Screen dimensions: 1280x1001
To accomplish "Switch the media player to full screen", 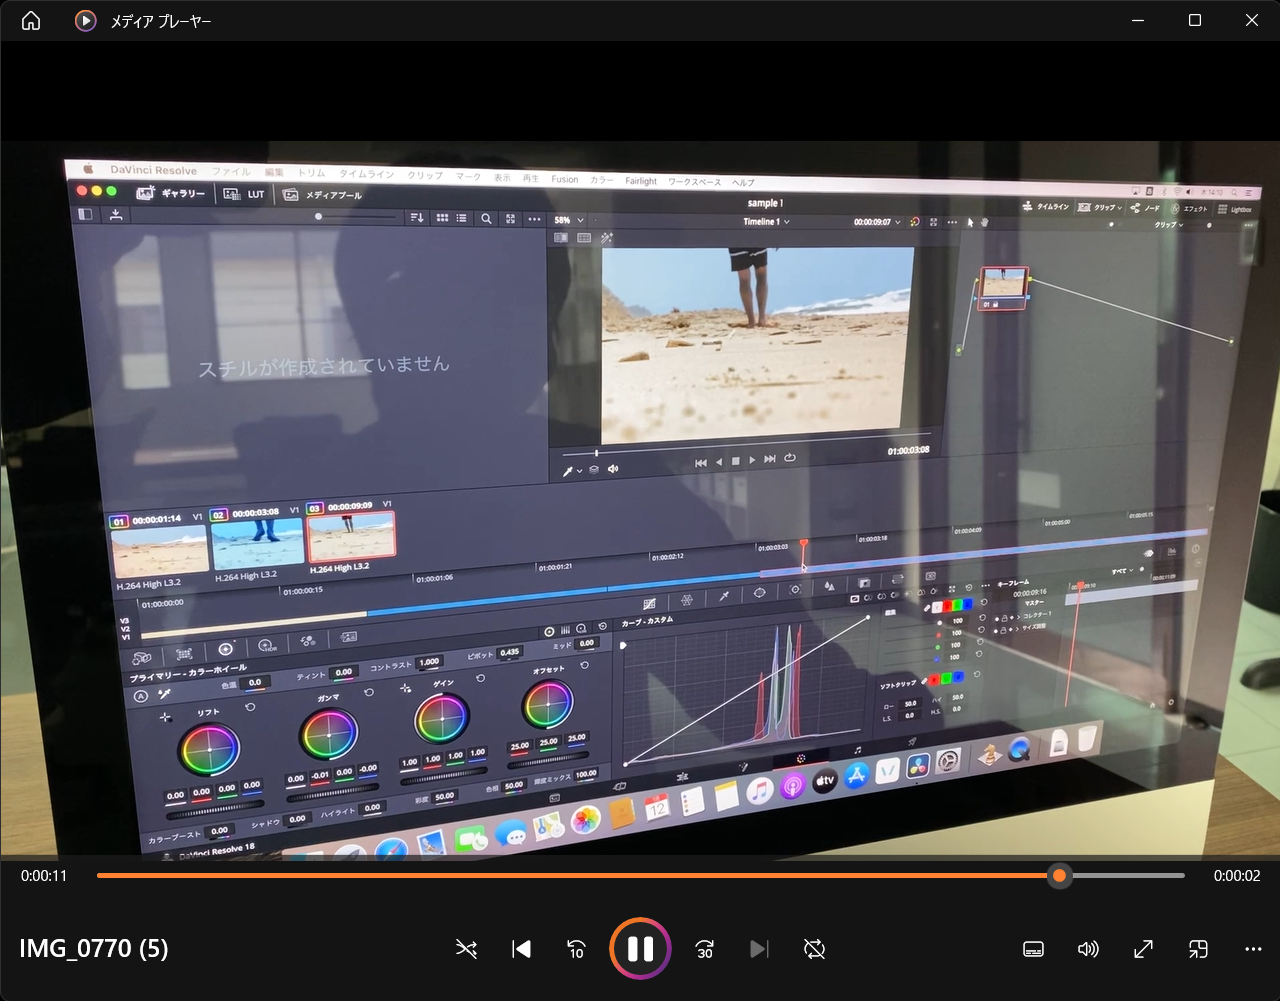I will [x=1143, y=949].
